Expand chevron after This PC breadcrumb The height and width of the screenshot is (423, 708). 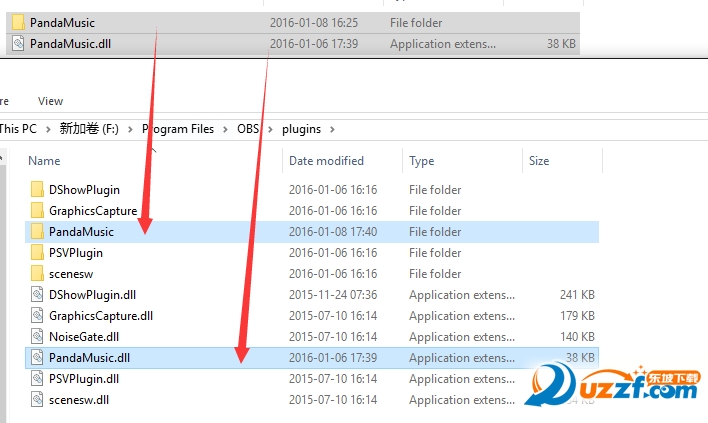[x=48, y=129]
